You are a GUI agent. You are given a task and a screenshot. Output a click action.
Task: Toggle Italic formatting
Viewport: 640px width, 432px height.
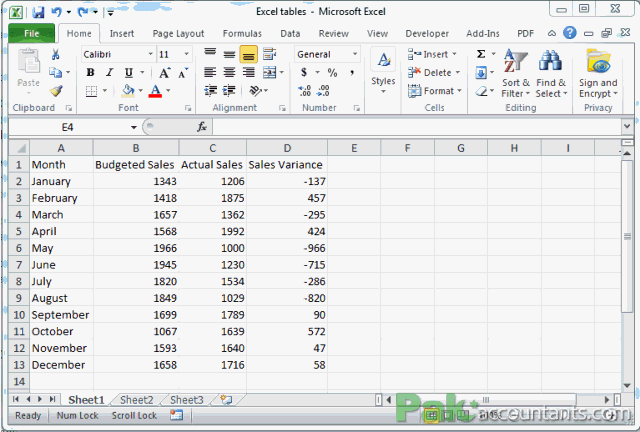[109, 73]
